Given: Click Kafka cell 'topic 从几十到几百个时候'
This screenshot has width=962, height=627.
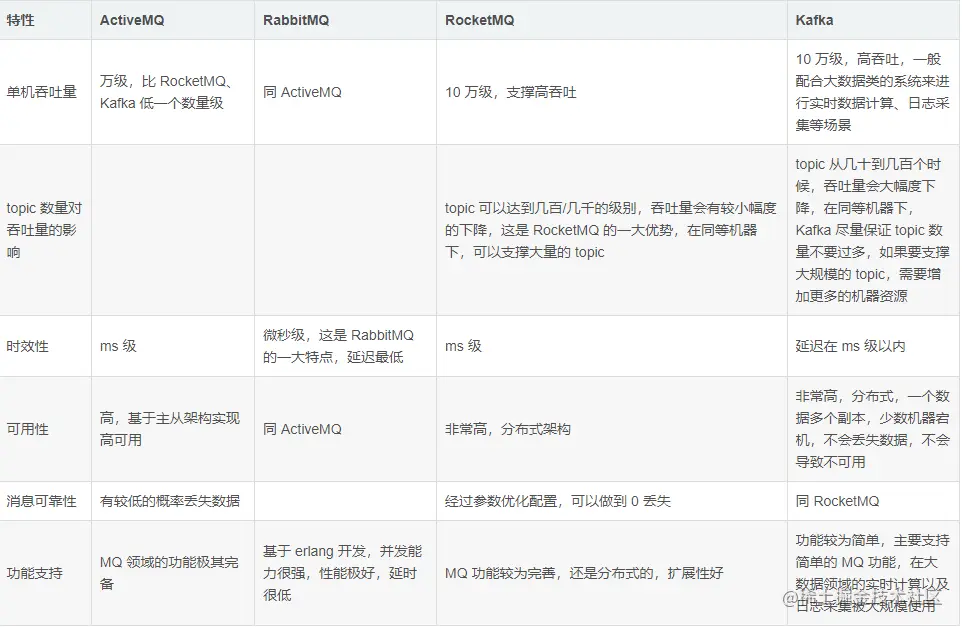Looking at the screenshot, I should click(x=872, y=230).
